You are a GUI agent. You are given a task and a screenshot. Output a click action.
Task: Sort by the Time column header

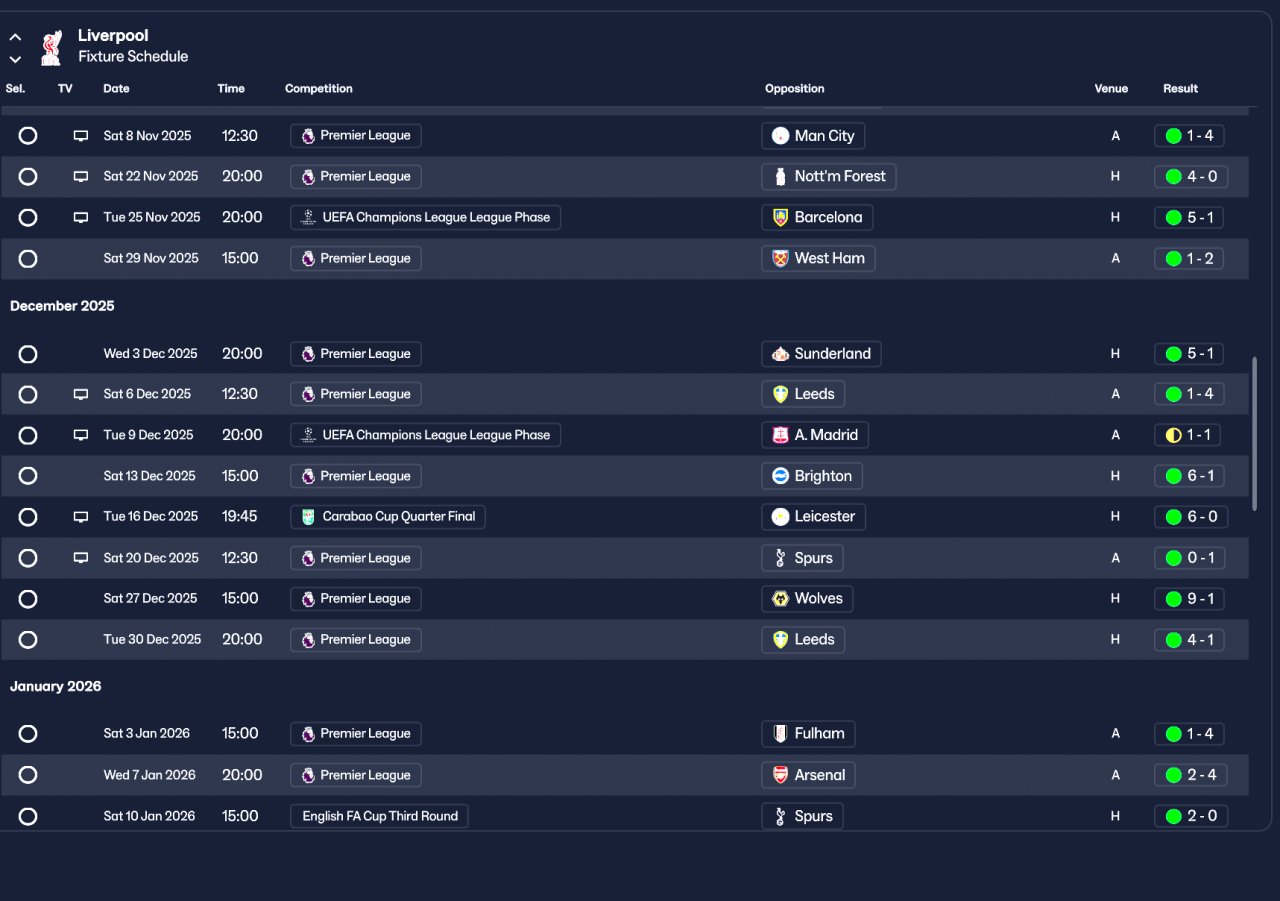click(231, 89)
